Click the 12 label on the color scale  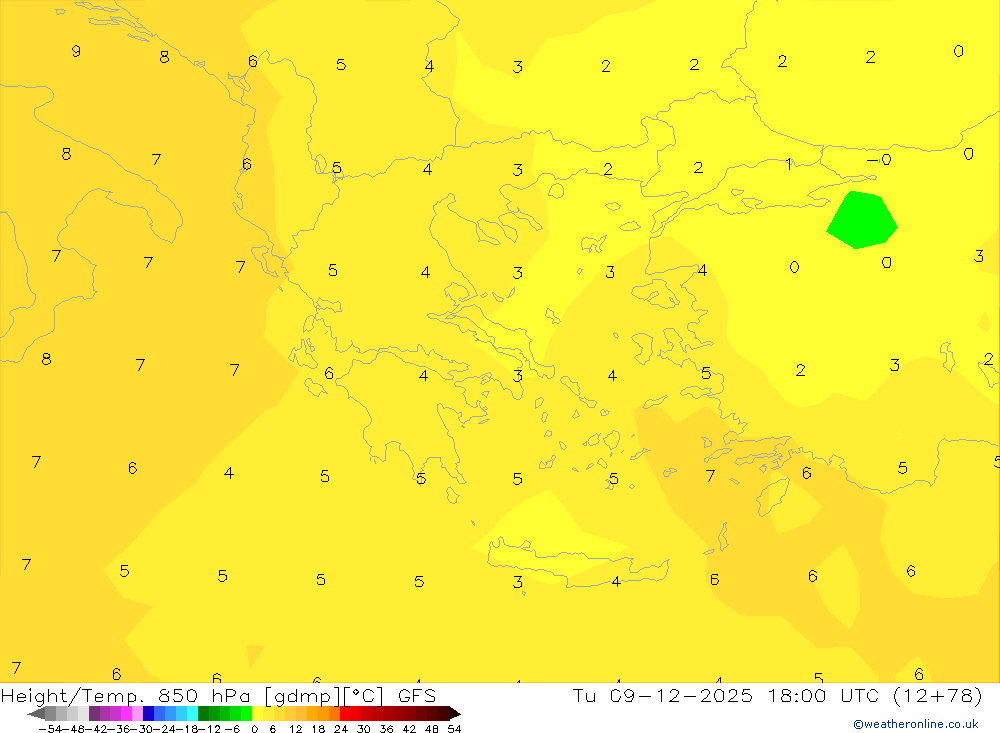pyautogui.click(x=295, y=729)
